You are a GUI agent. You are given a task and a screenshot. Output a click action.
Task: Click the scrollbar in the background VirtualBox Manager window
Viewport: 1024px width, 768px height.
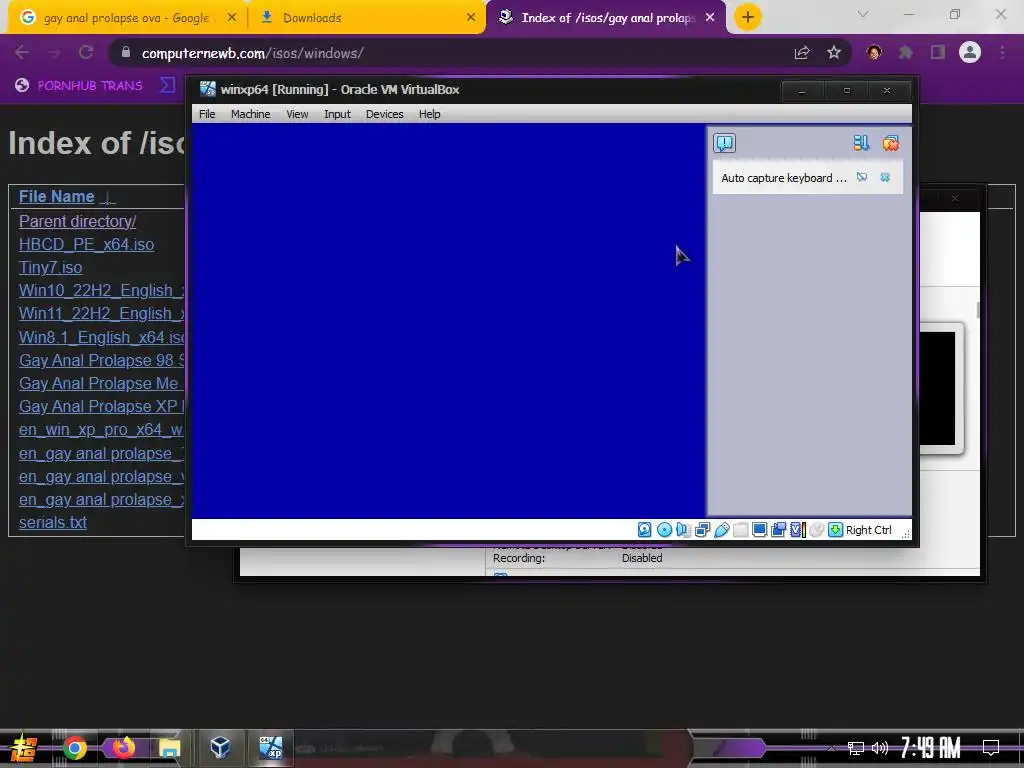[x=978, y=310]
